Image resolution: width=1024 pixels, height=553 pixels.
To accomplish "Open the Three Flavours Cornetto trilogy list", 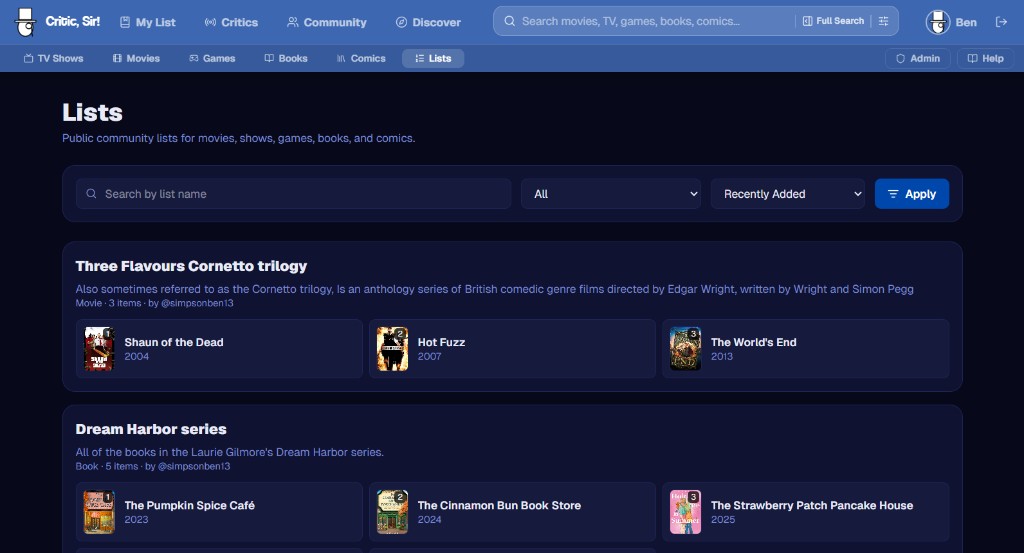I will click(x=191, y=266).
